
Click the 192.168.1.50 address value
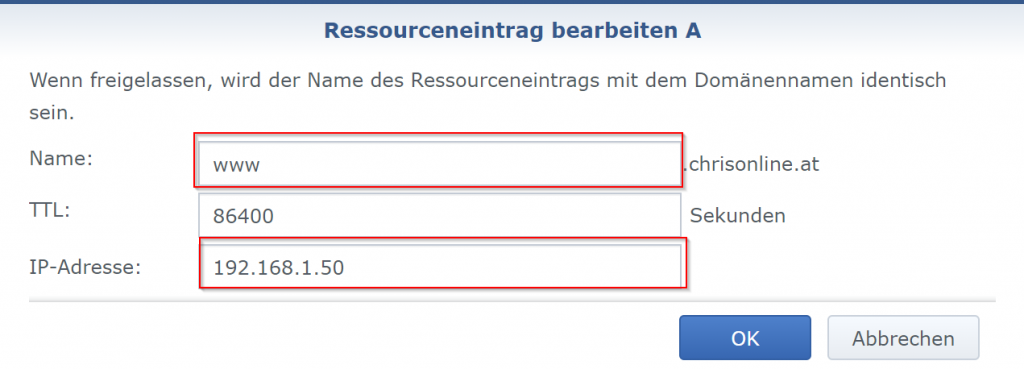(279, 267)
